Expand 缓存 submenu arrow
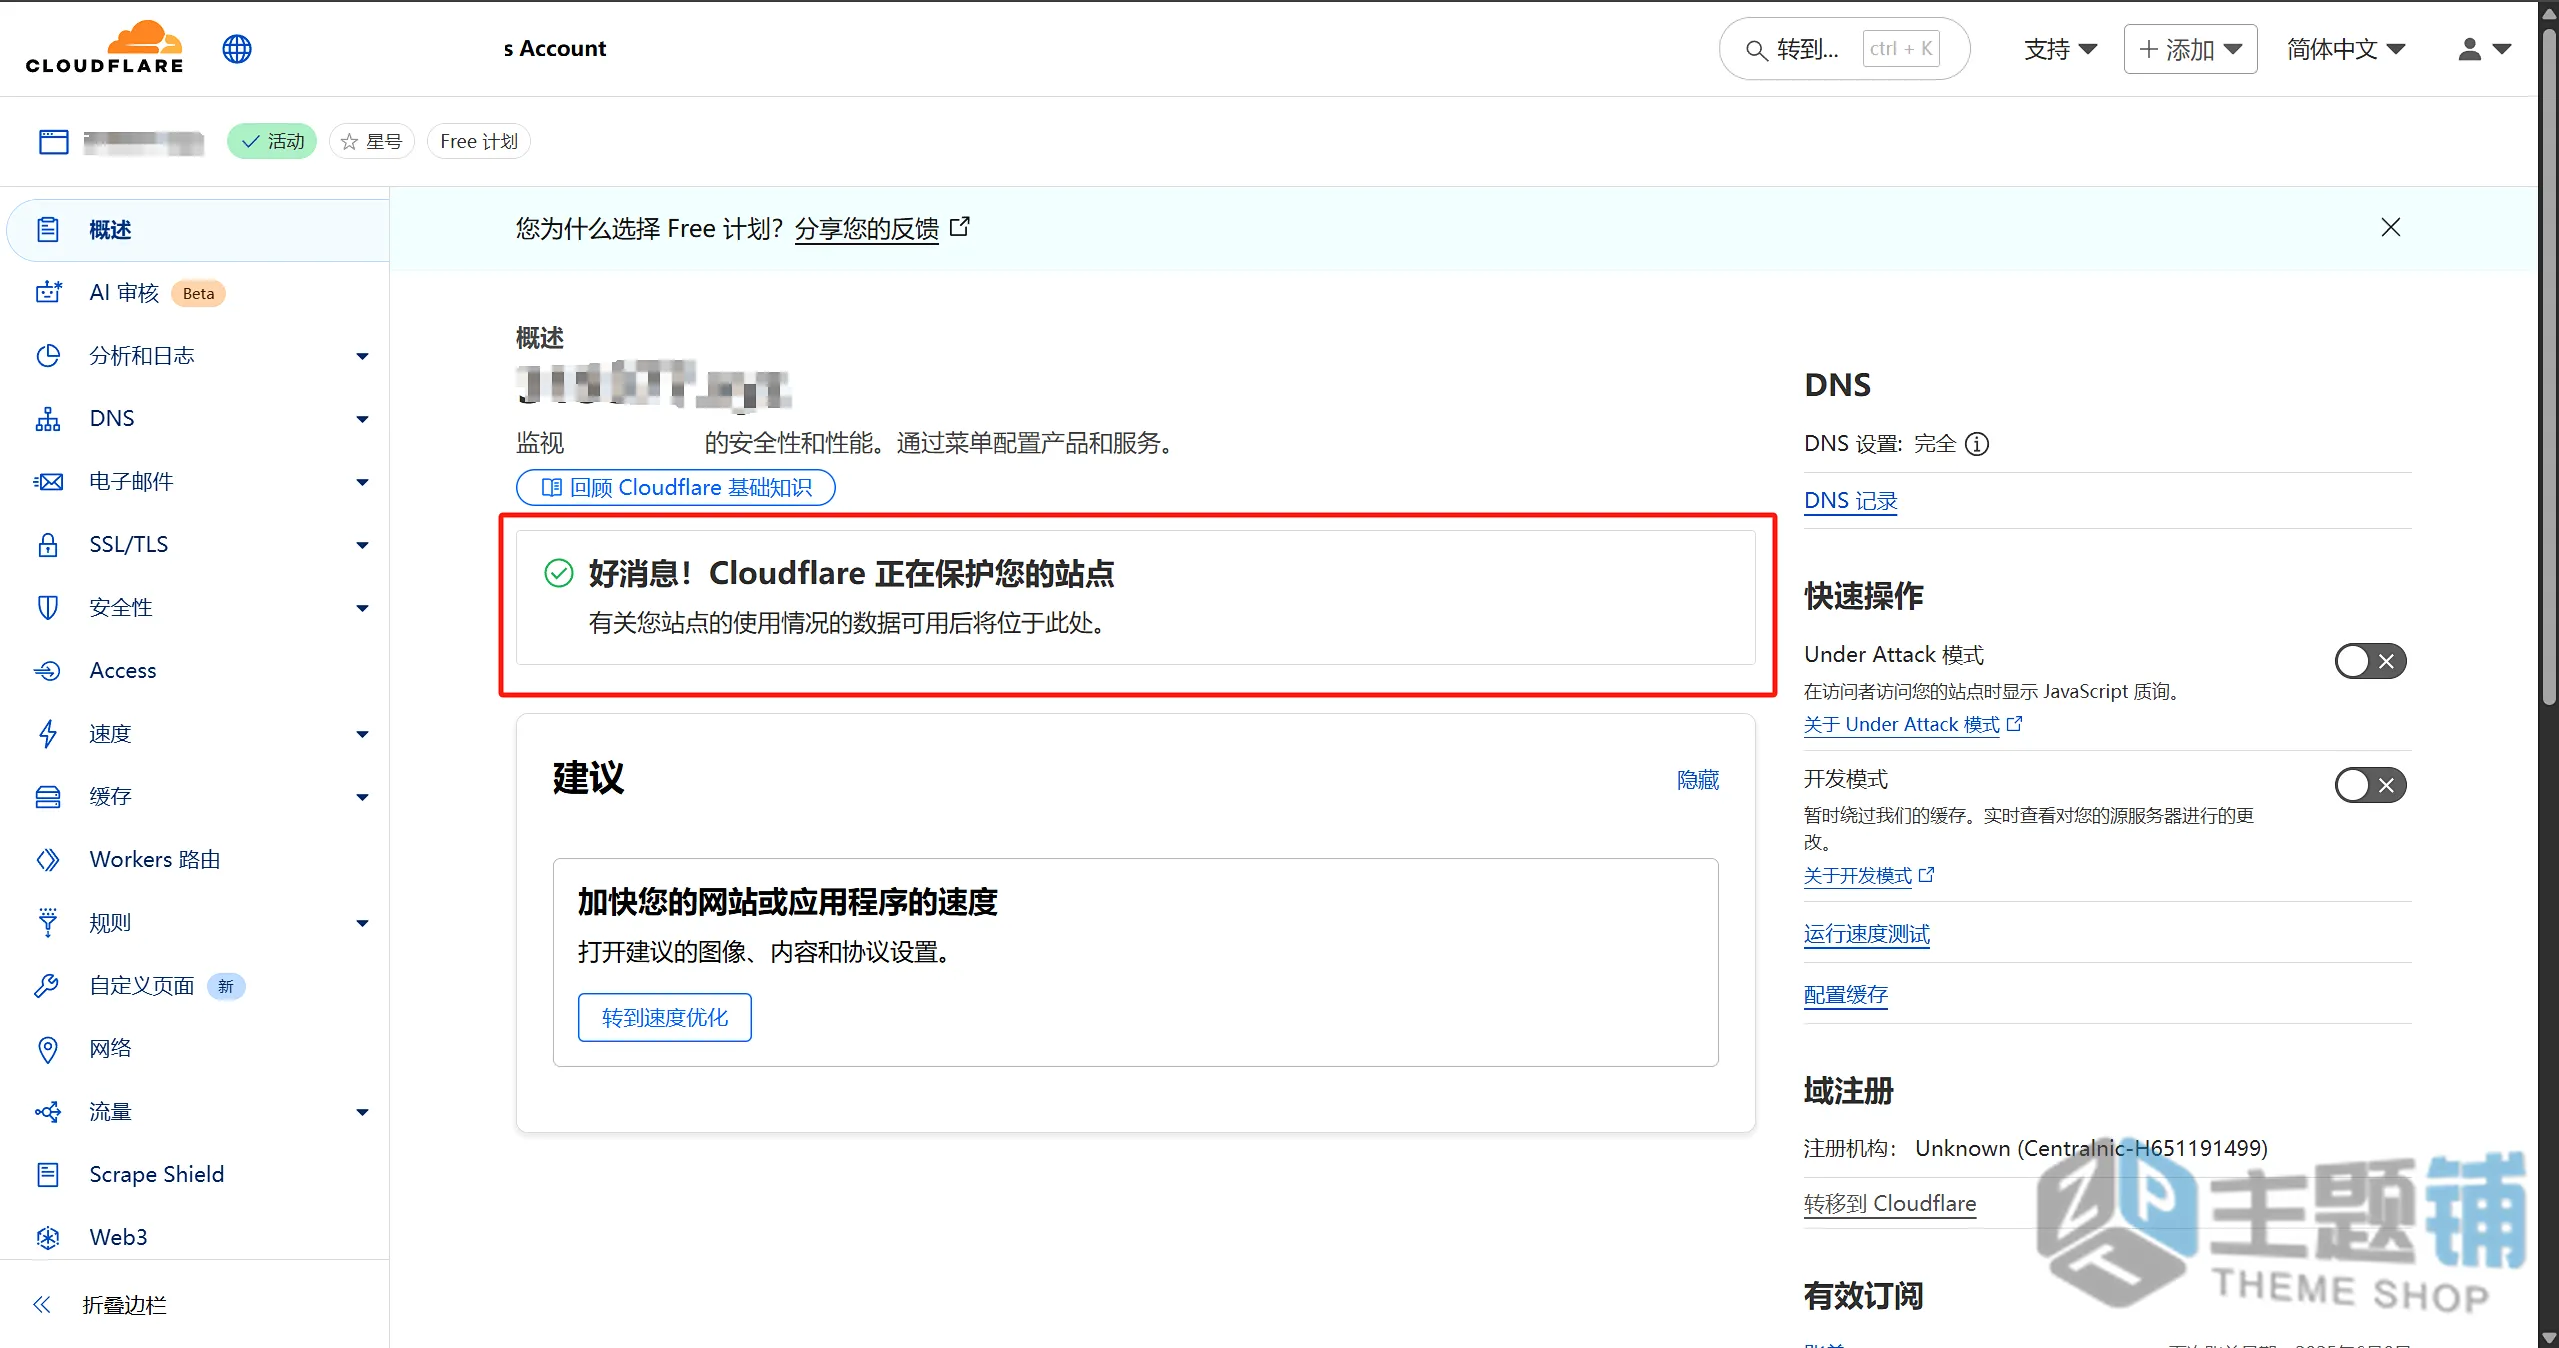 (x=362, y=797)
